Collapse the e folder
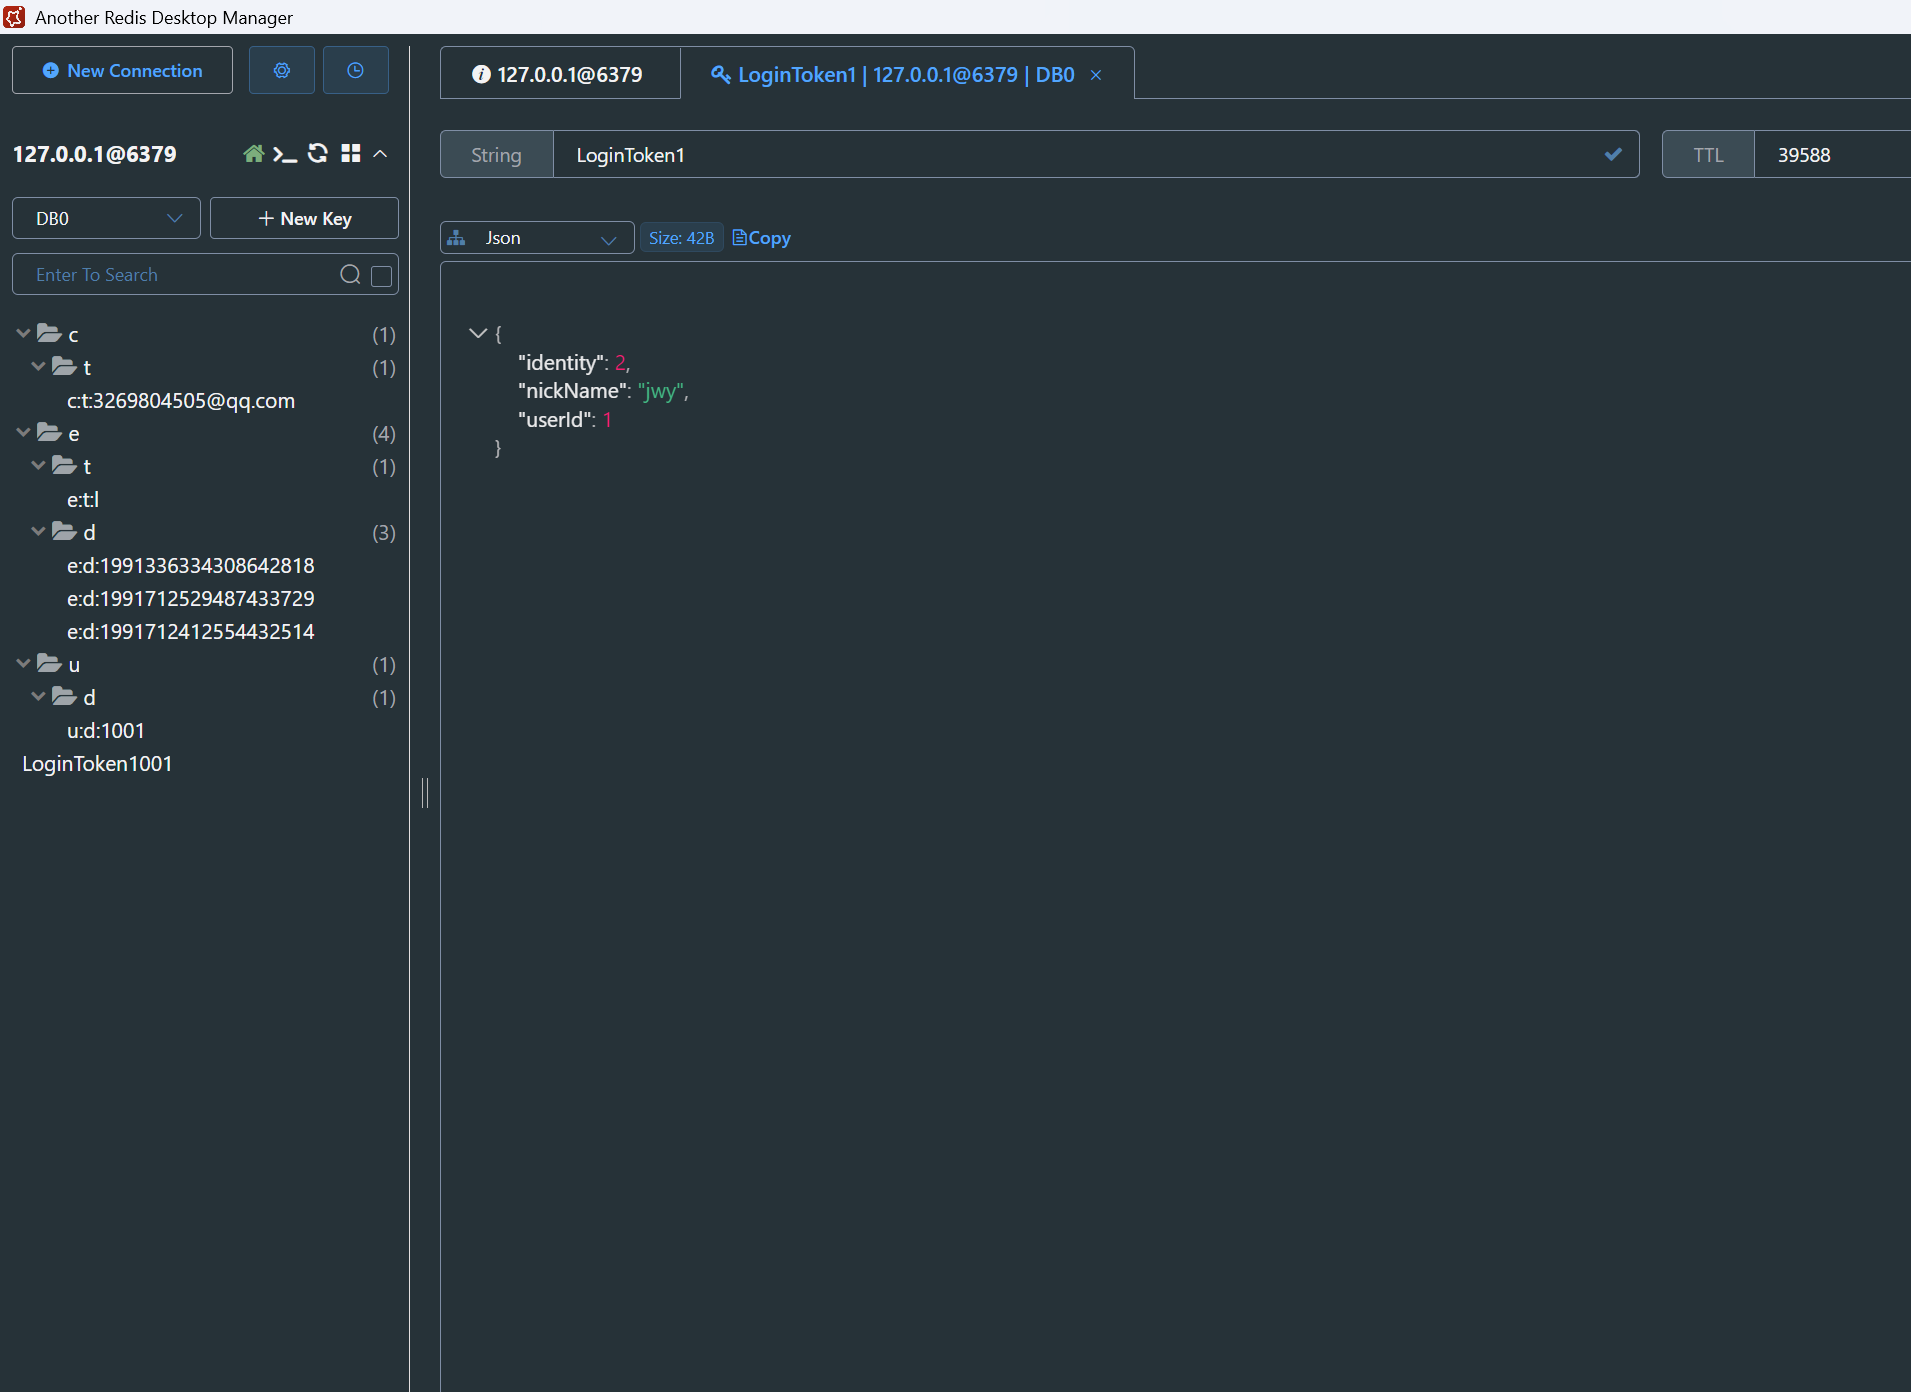This screenshot has width=1911, height=1392. click(23, 432)
